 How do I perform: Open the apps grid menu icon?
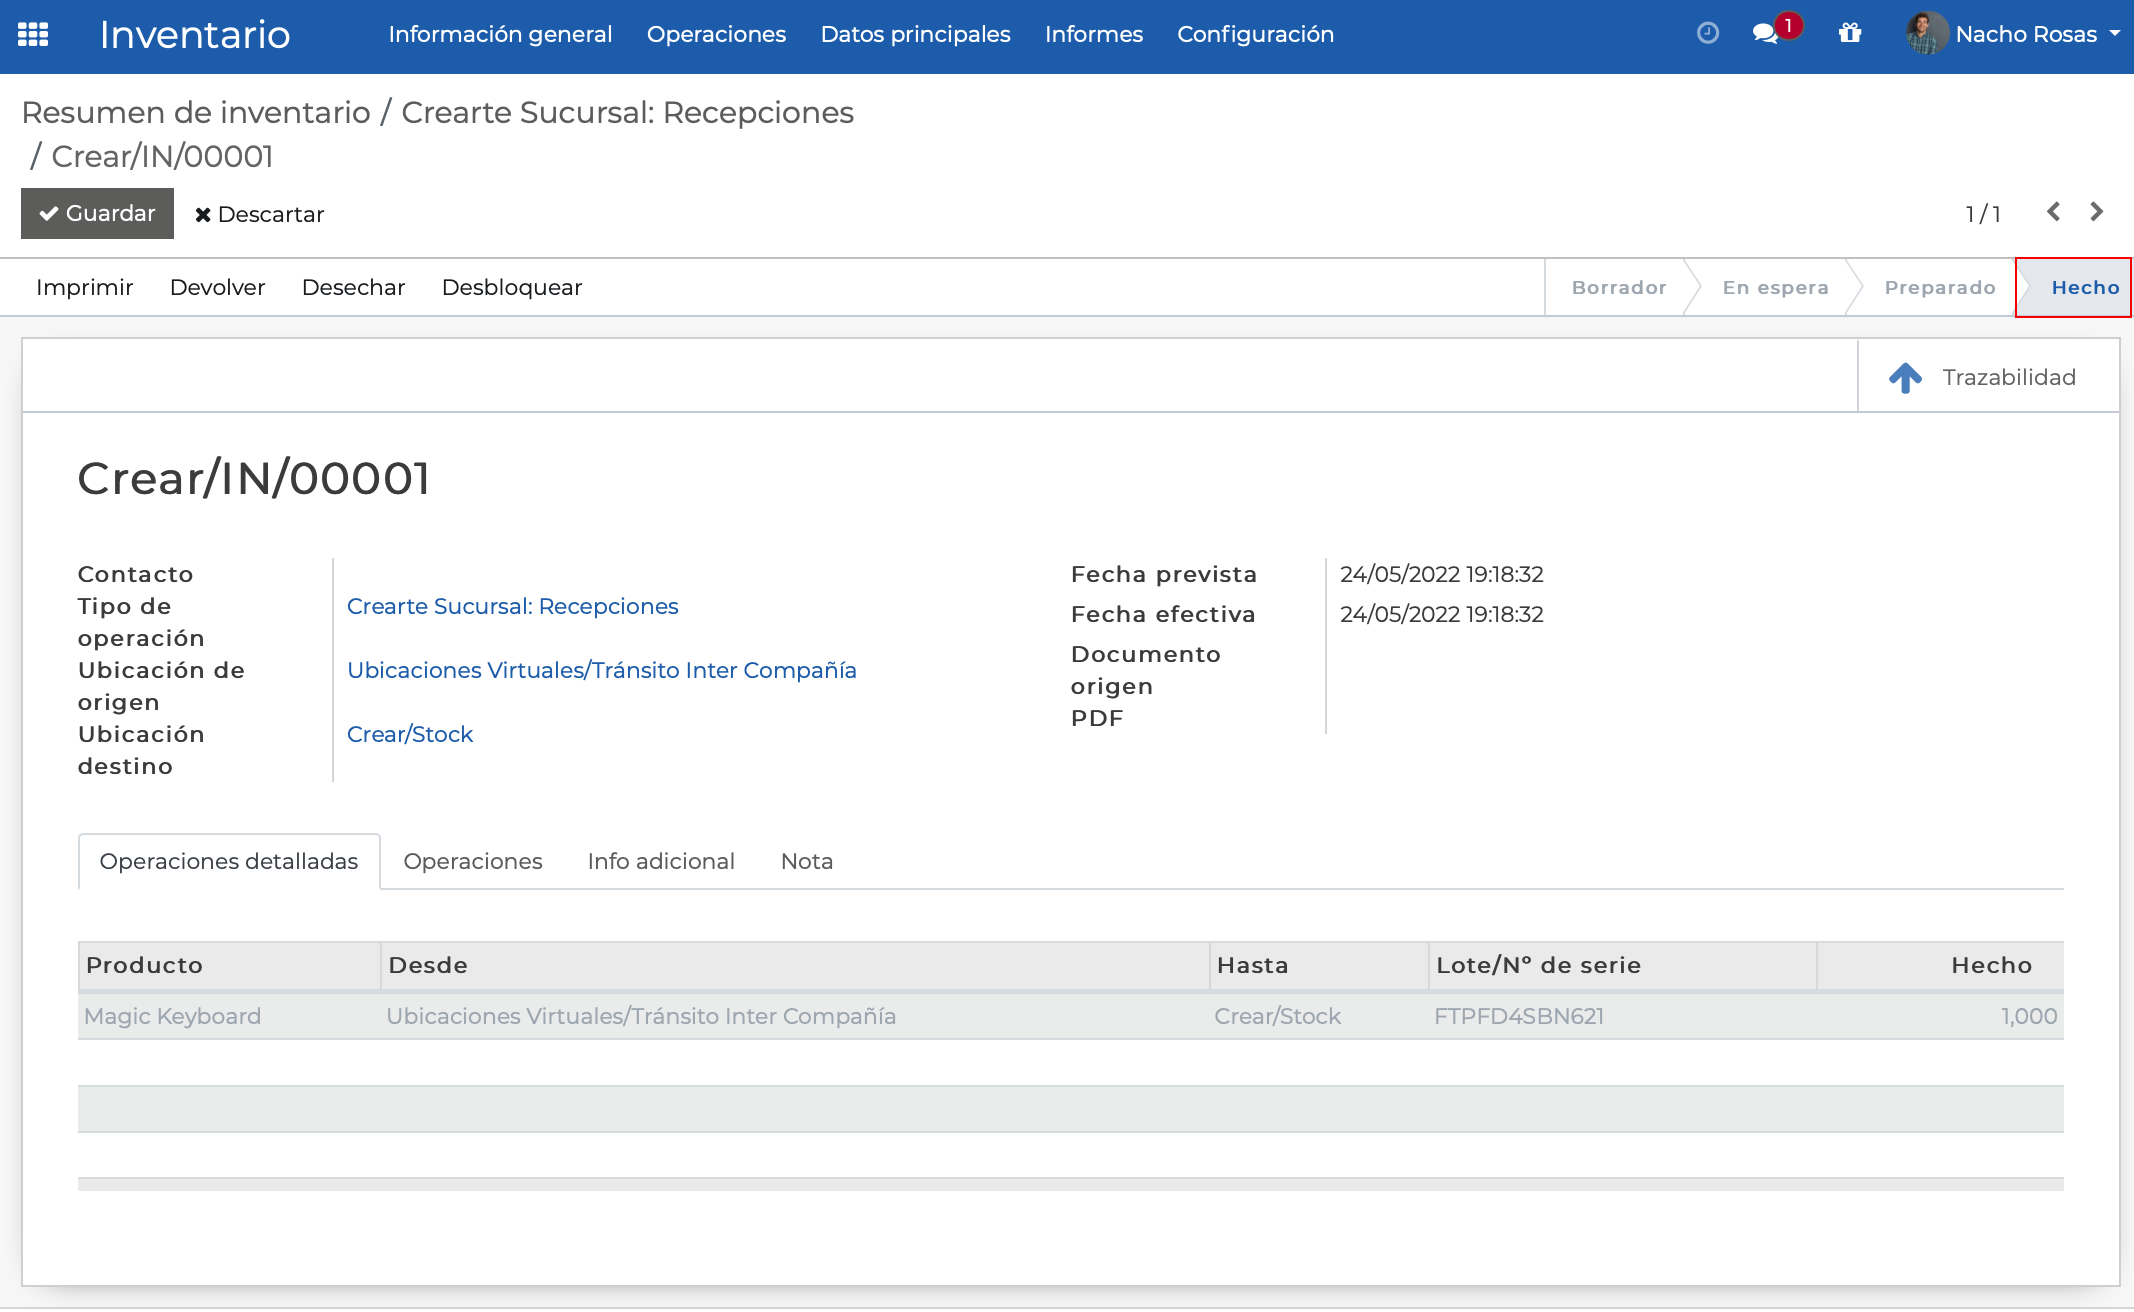click(33, 35)
